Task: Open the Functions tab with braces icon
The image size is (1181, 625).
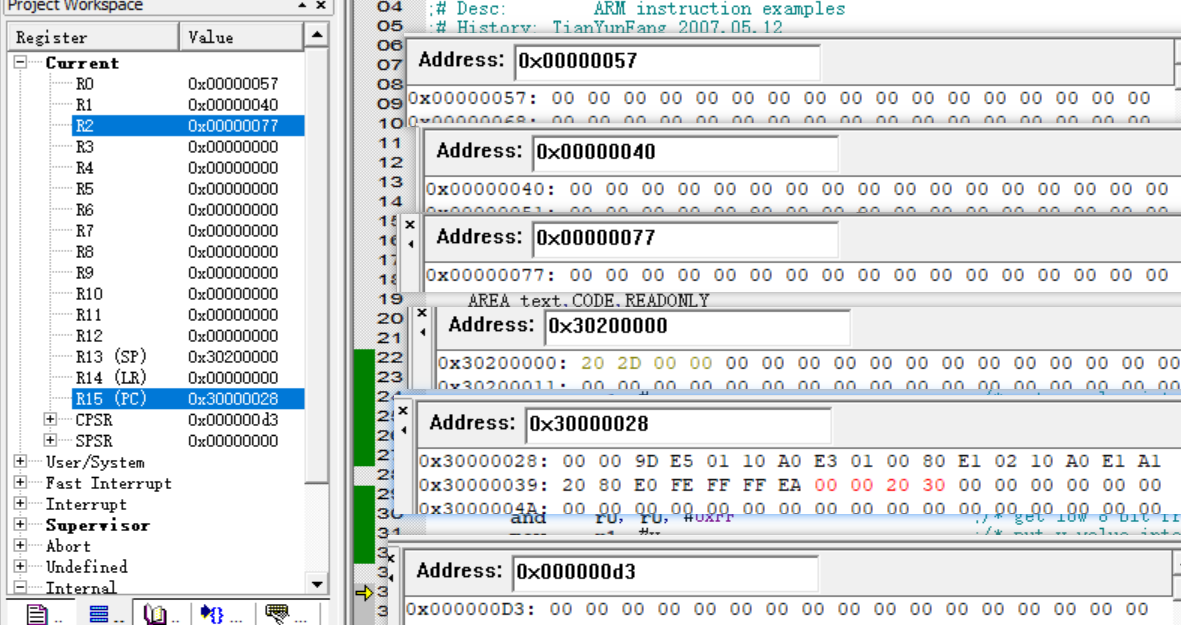Action: coord(212,614)
